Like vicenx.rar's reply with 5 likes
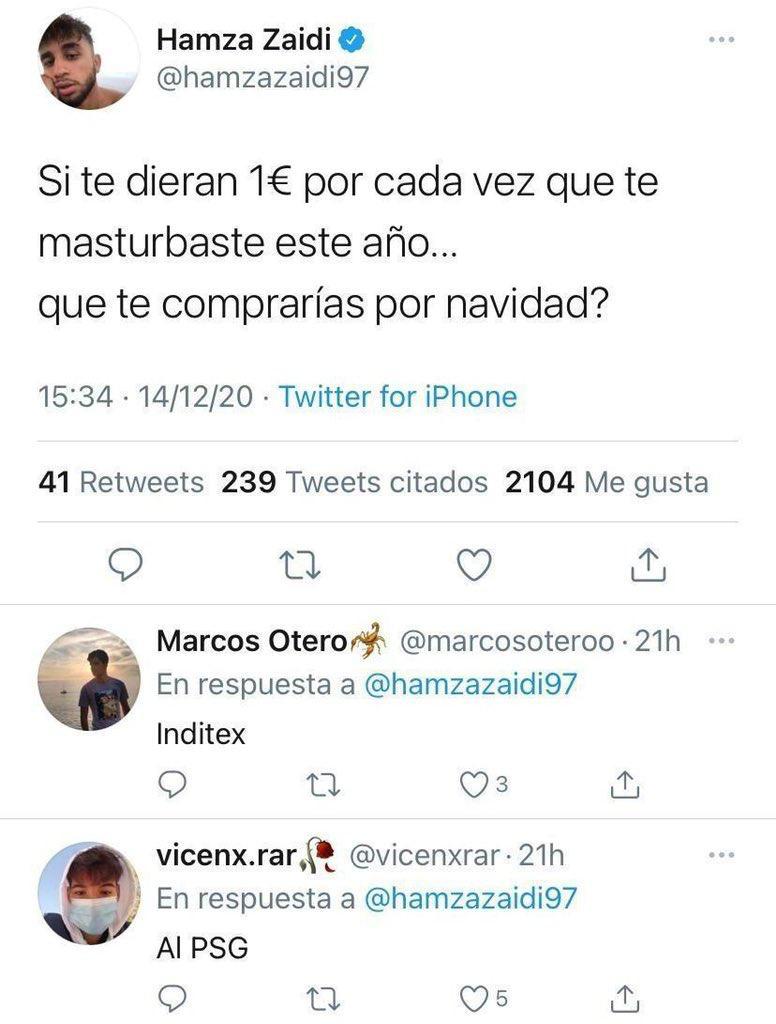Image resolution: width=776 pixels, height=1024 pixels. coord(483,998)
